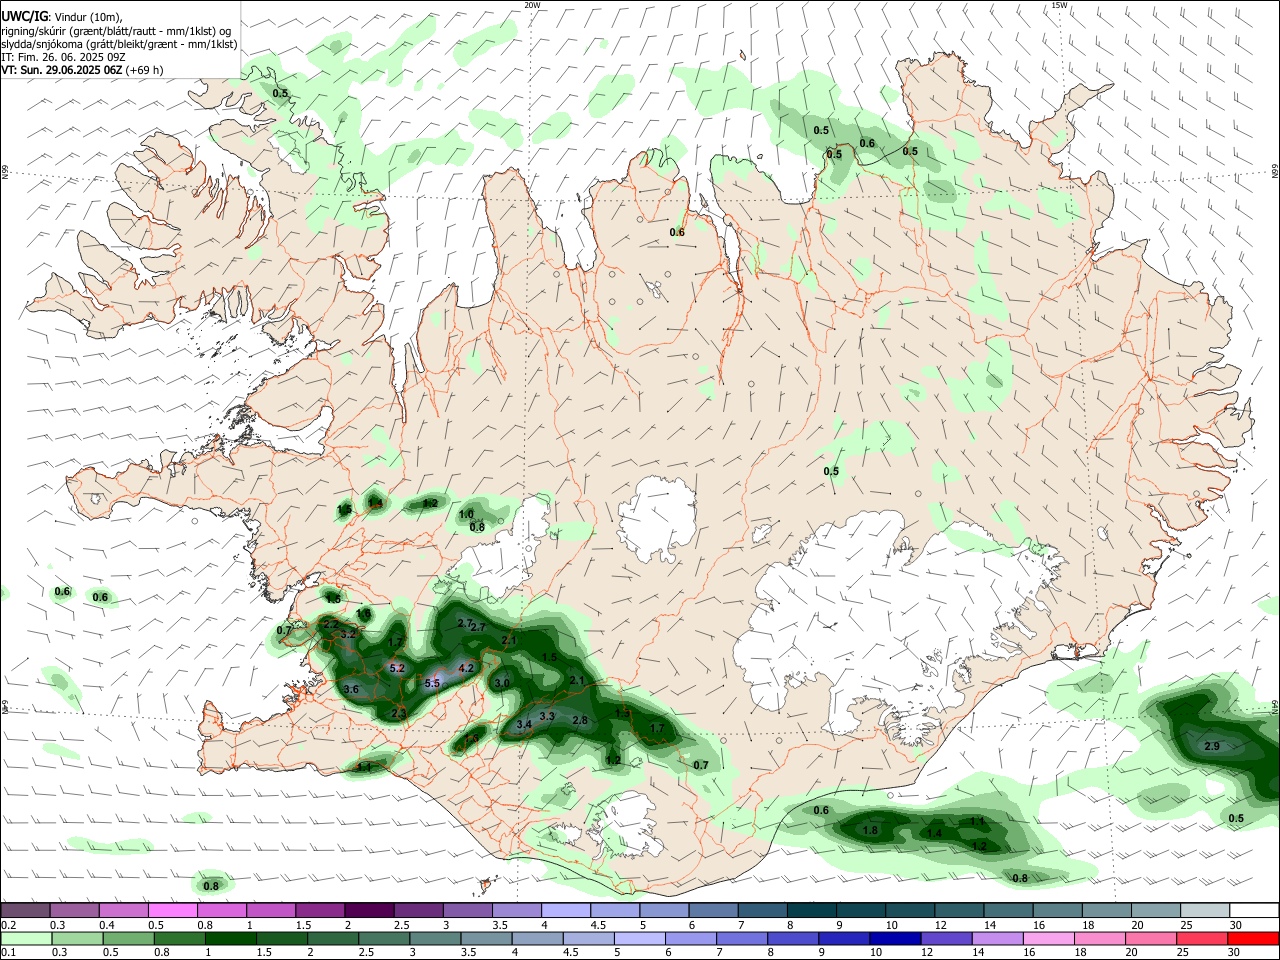Click the 3.0 precipitation value
Viewport: 1280px width, 960px height.
click(x=503, y=683)
